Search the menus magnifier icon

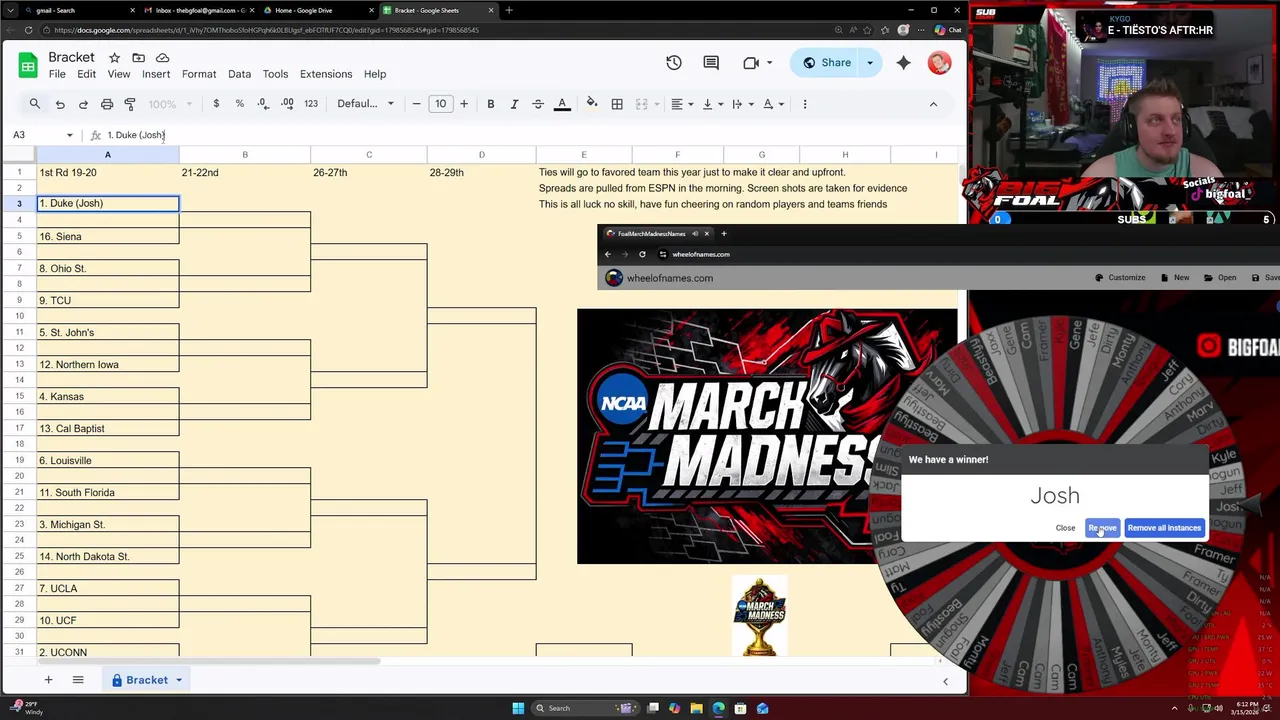coord(35,104)
